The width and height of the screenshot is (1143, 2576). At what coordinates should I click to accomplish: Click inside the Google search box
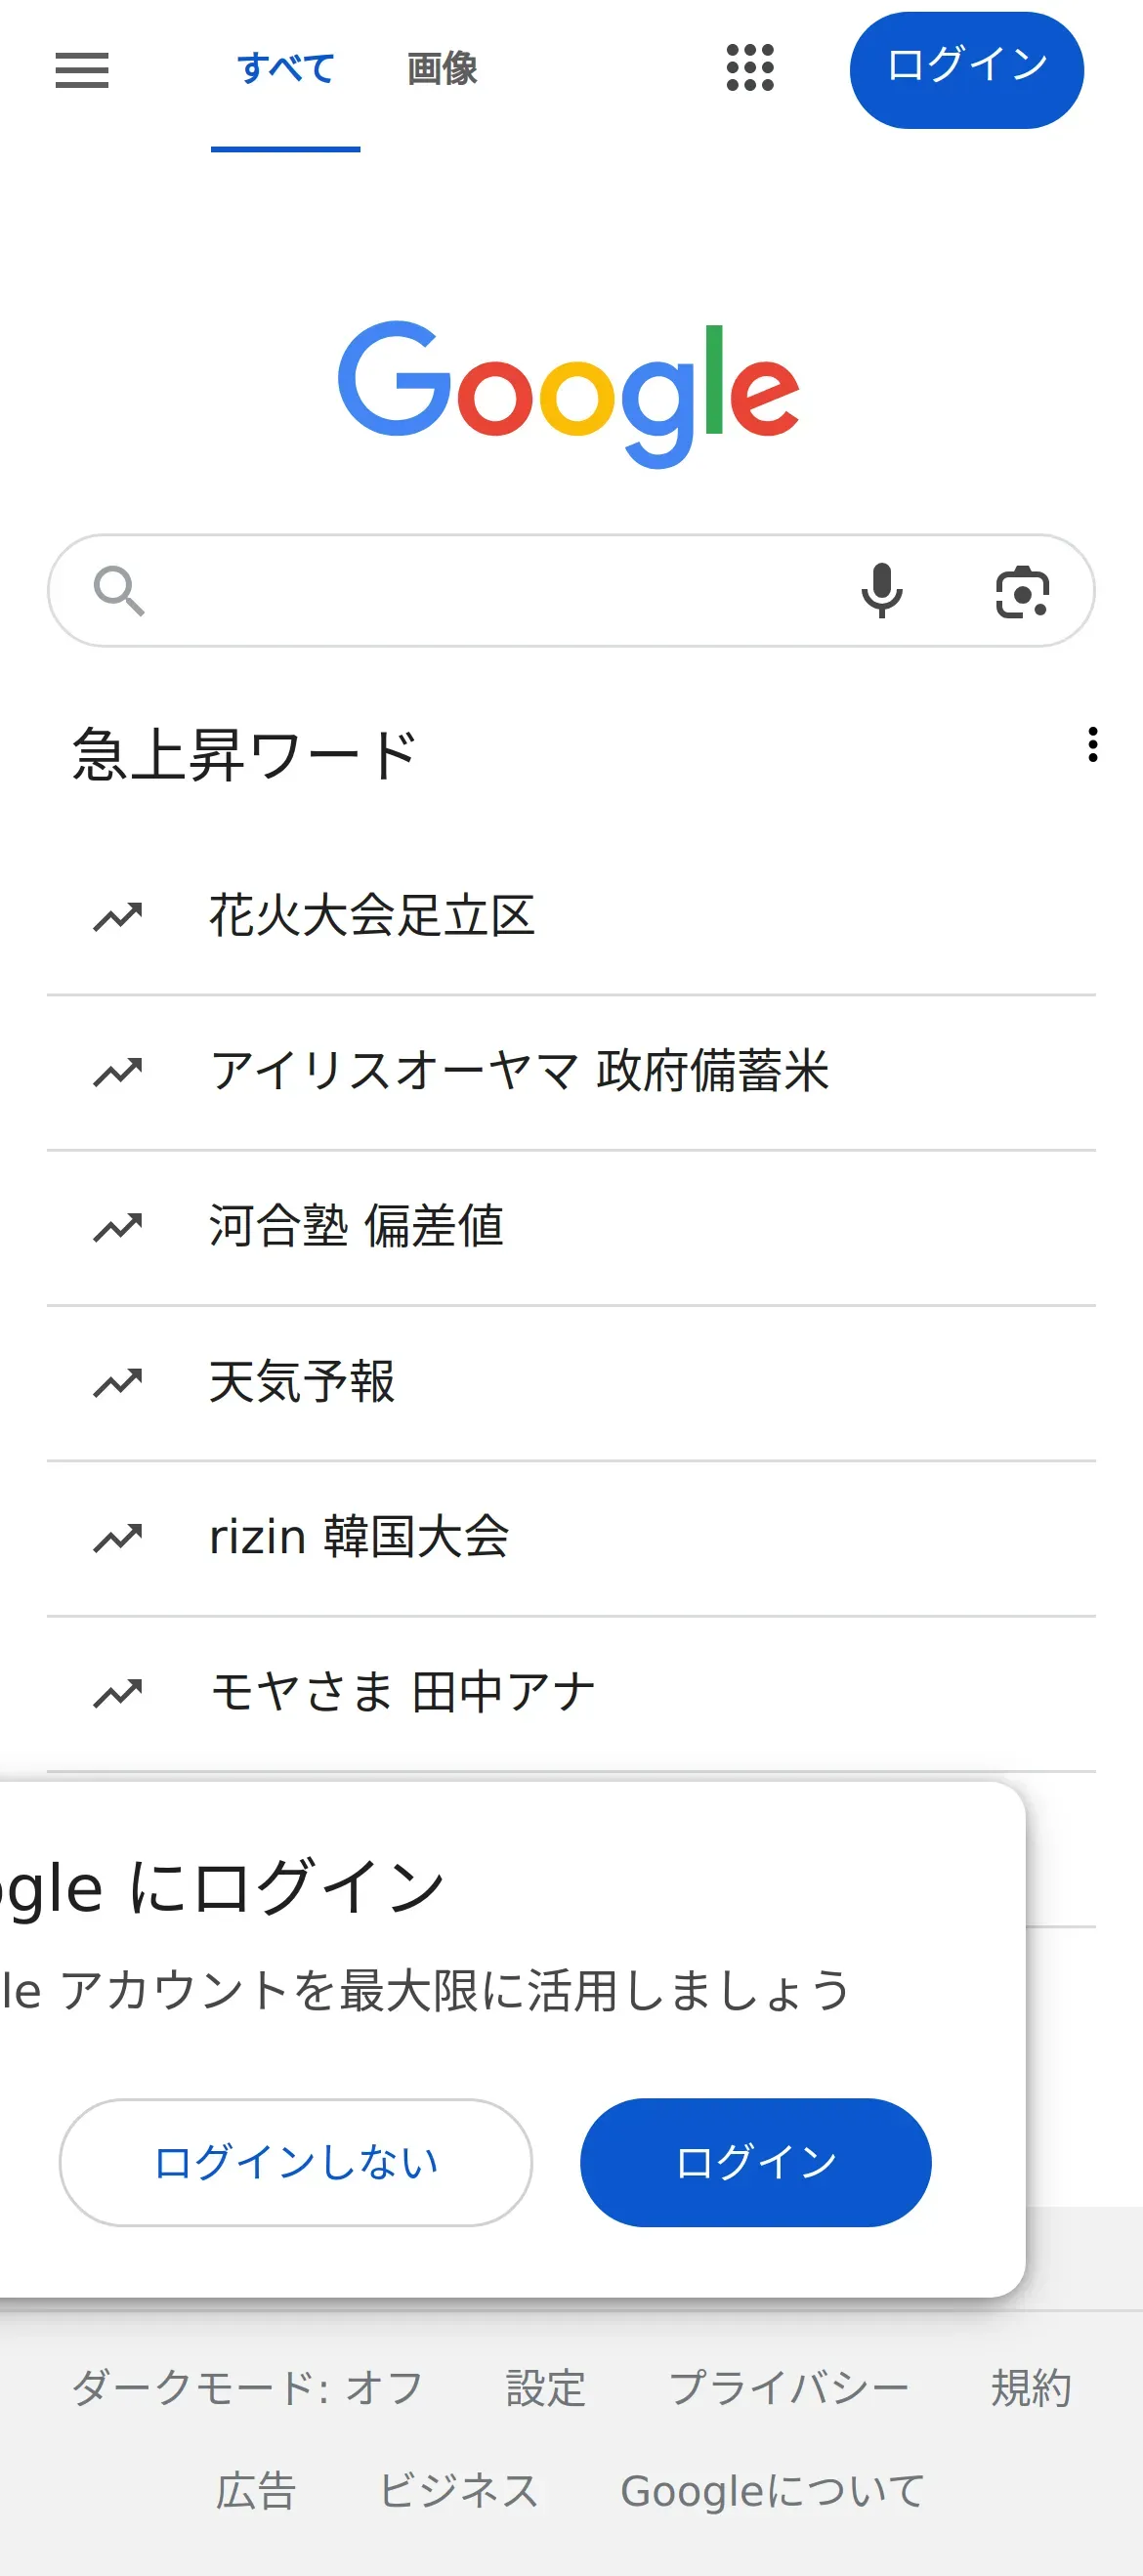point(500,591)
